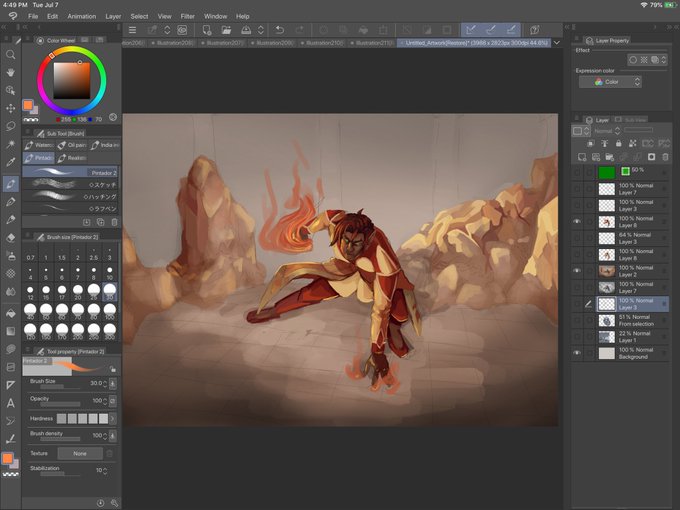The width and height of the screenshot is (680, 510).
Task: Select the Oil paint sub tool group
Action: 72,145
